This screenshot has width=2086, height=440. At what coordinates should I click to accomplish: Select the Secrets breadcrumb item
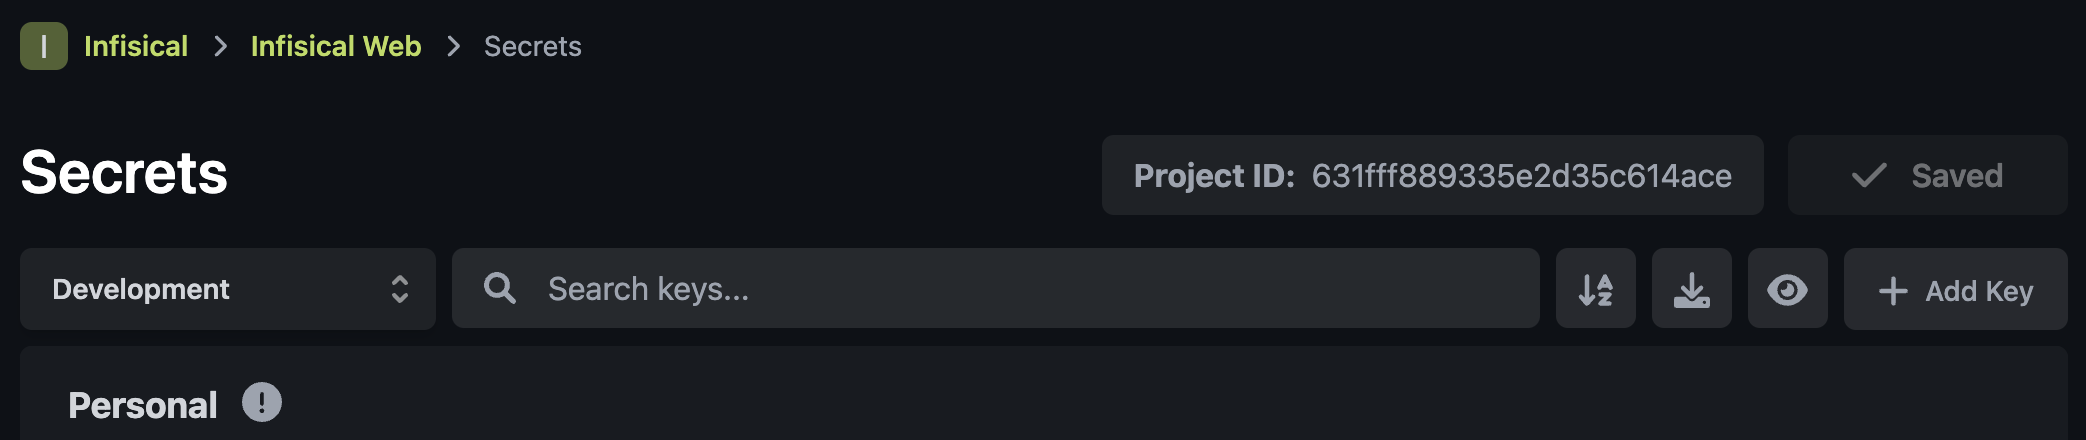tap(532, 46)
